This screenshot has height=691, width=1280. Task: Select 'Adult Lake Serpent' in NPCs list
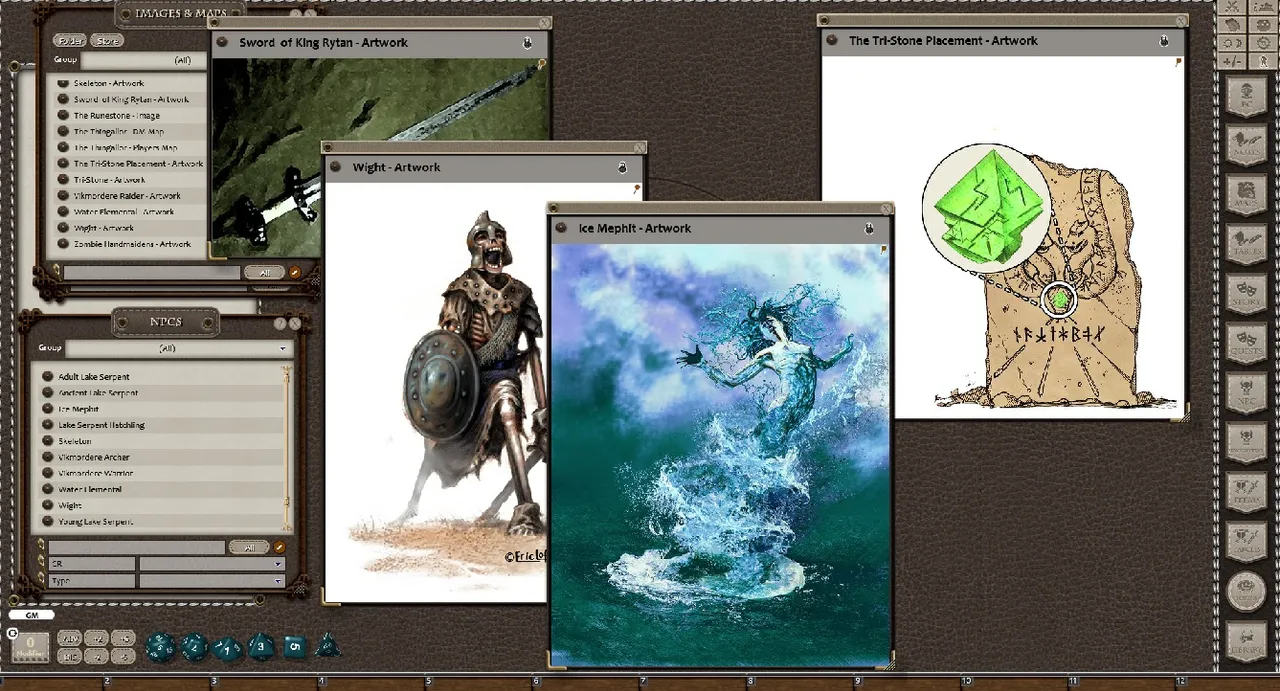[94, 377]
